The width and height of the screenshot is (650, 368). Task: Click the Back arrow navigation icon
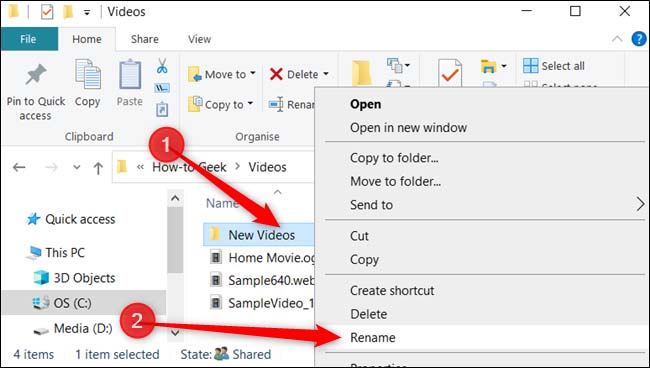pyautogui.click(x=19, y=167)
